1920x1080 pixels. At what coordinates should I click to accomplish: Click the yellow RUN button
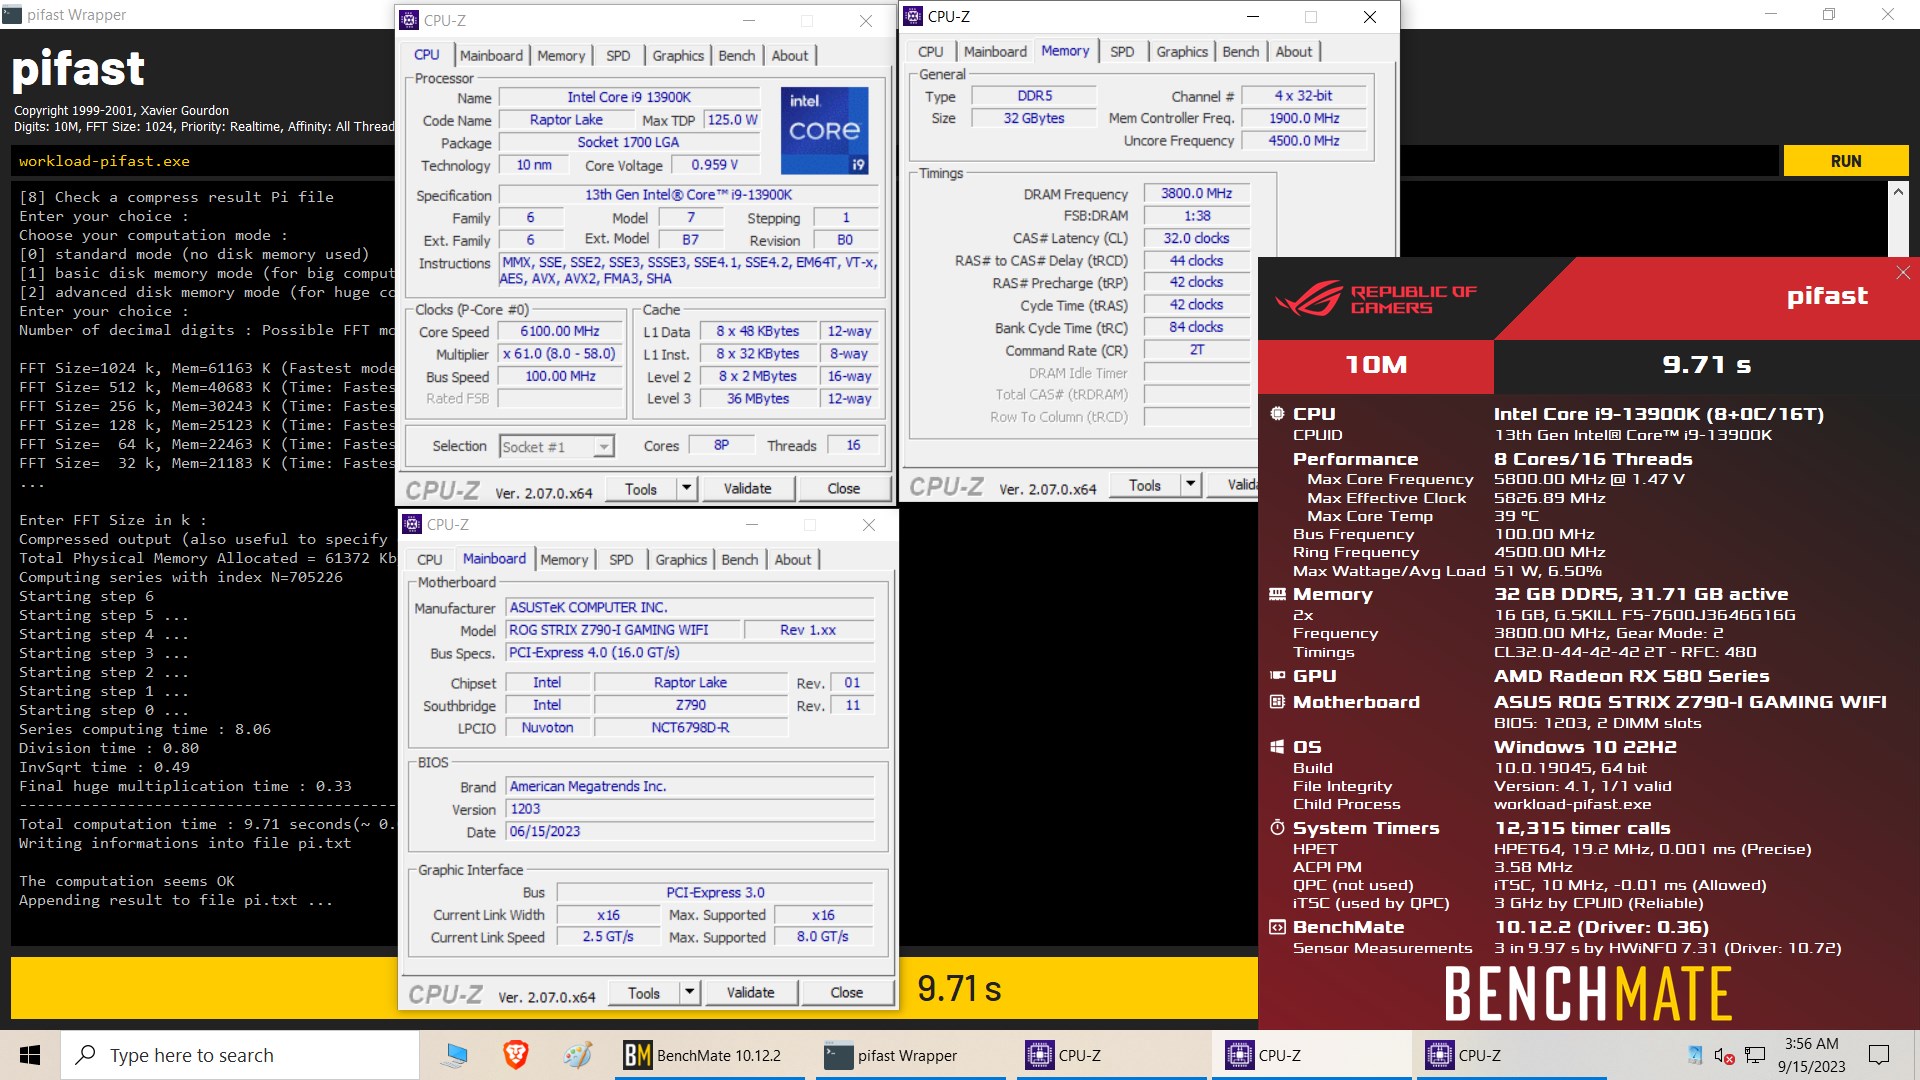pyautogui.click(x=1845, y=161)
